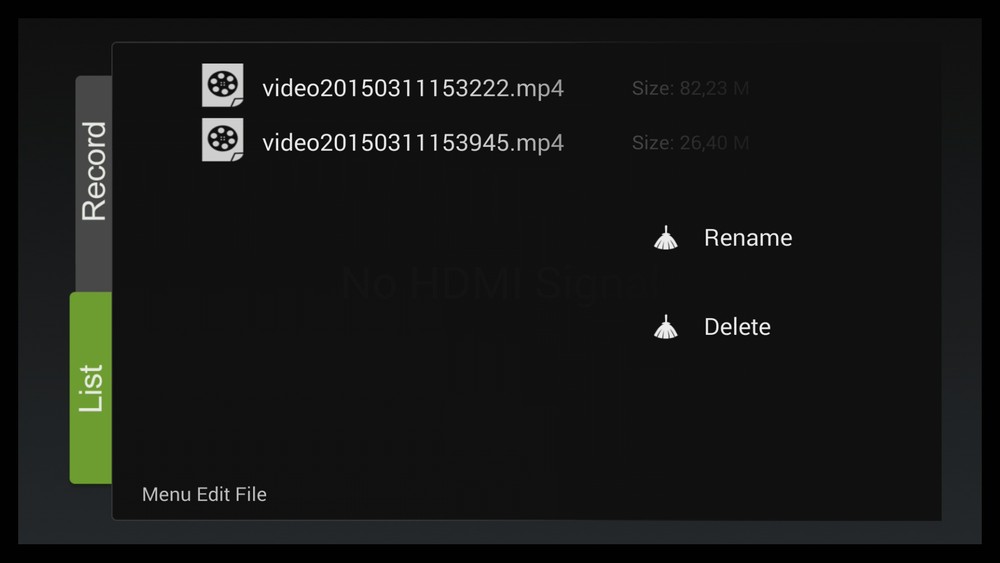The height and width of the screenshot is (563, 1000).
Task: Click the broom icon beside Rename
Action: (x=666, y=238)
